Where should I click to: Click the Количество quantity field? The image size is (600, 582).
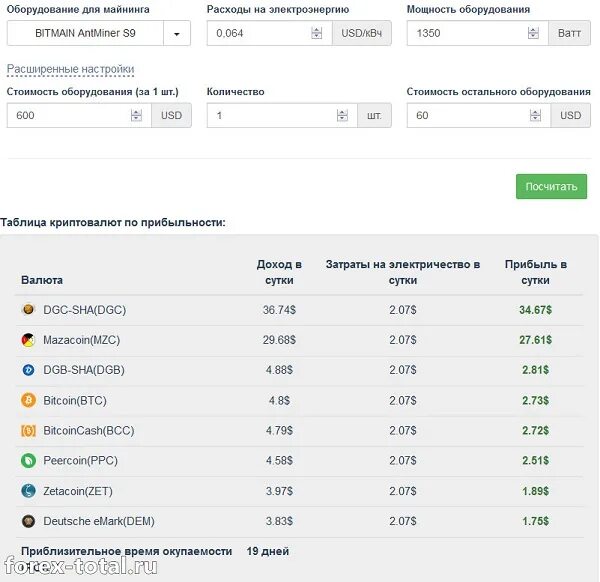[282, 115]
